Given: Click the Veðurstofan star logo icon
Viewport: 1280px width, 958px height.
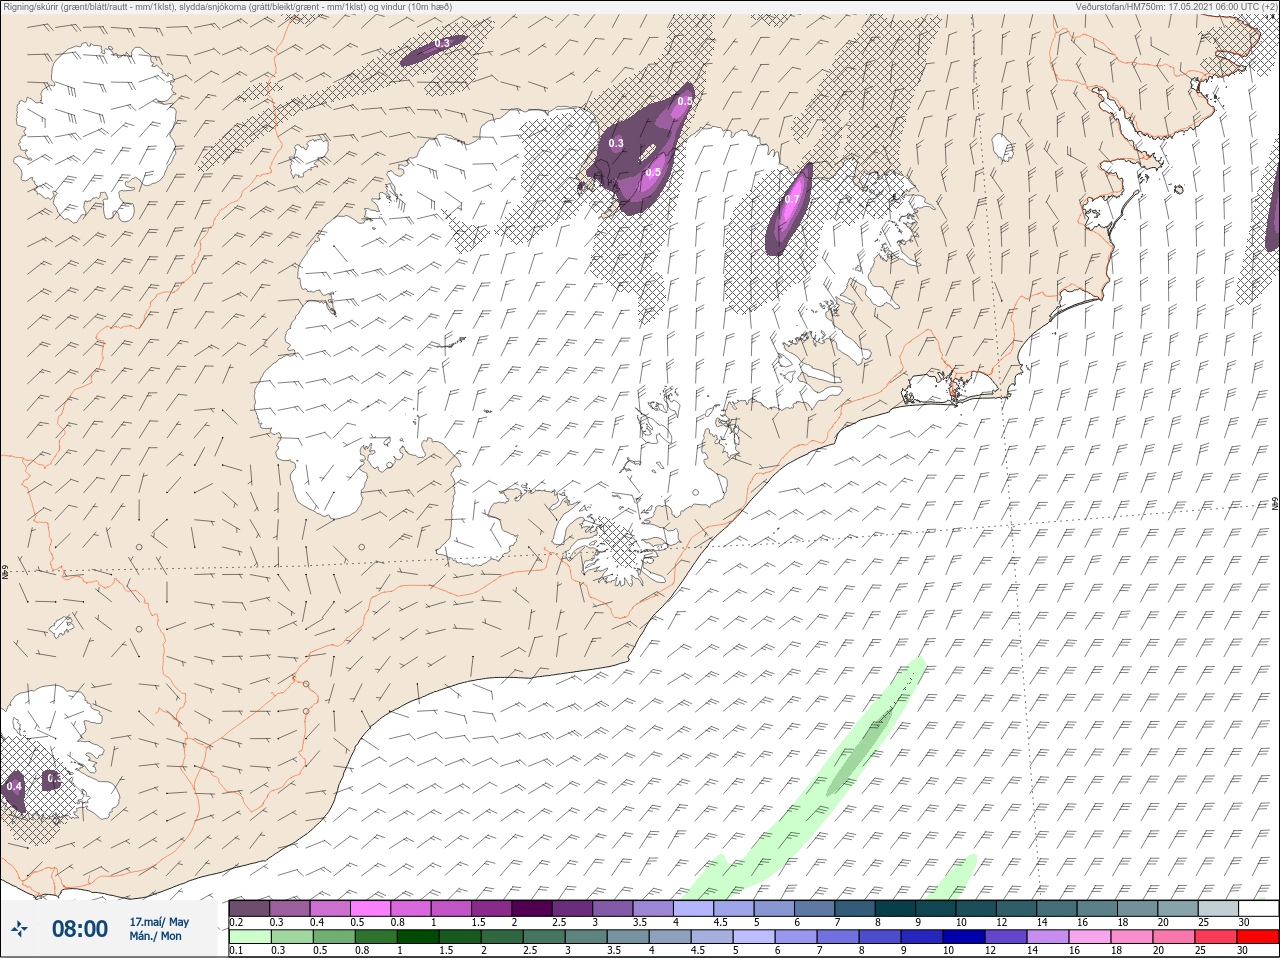Looking at the screenshot, I should point(19,929).
